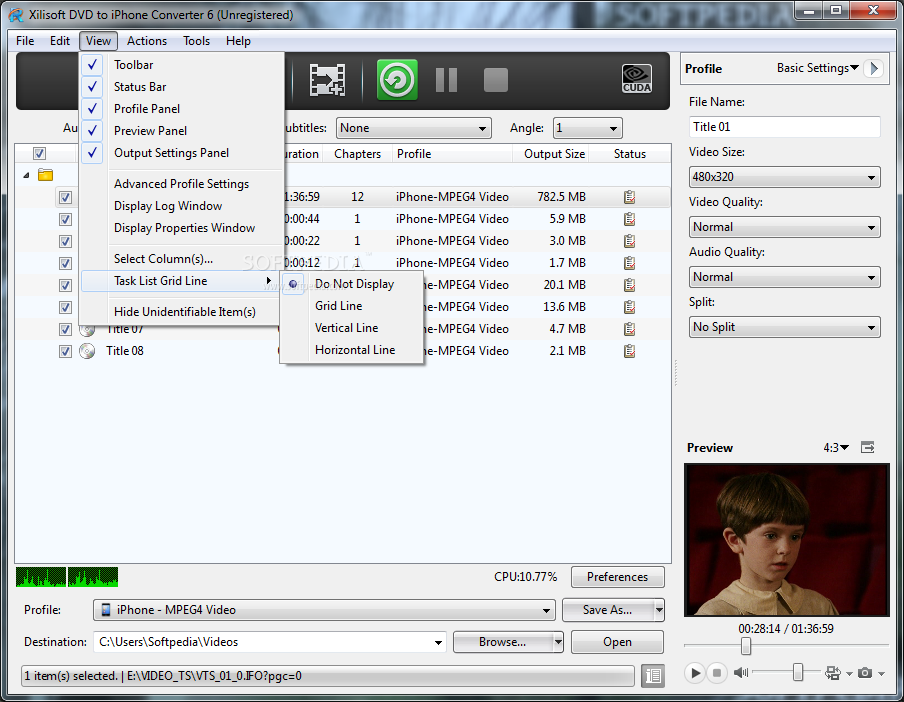Uncheck the Title 08 checkbox
Viewport: 904px width, 702px height.
coord(65,351)
